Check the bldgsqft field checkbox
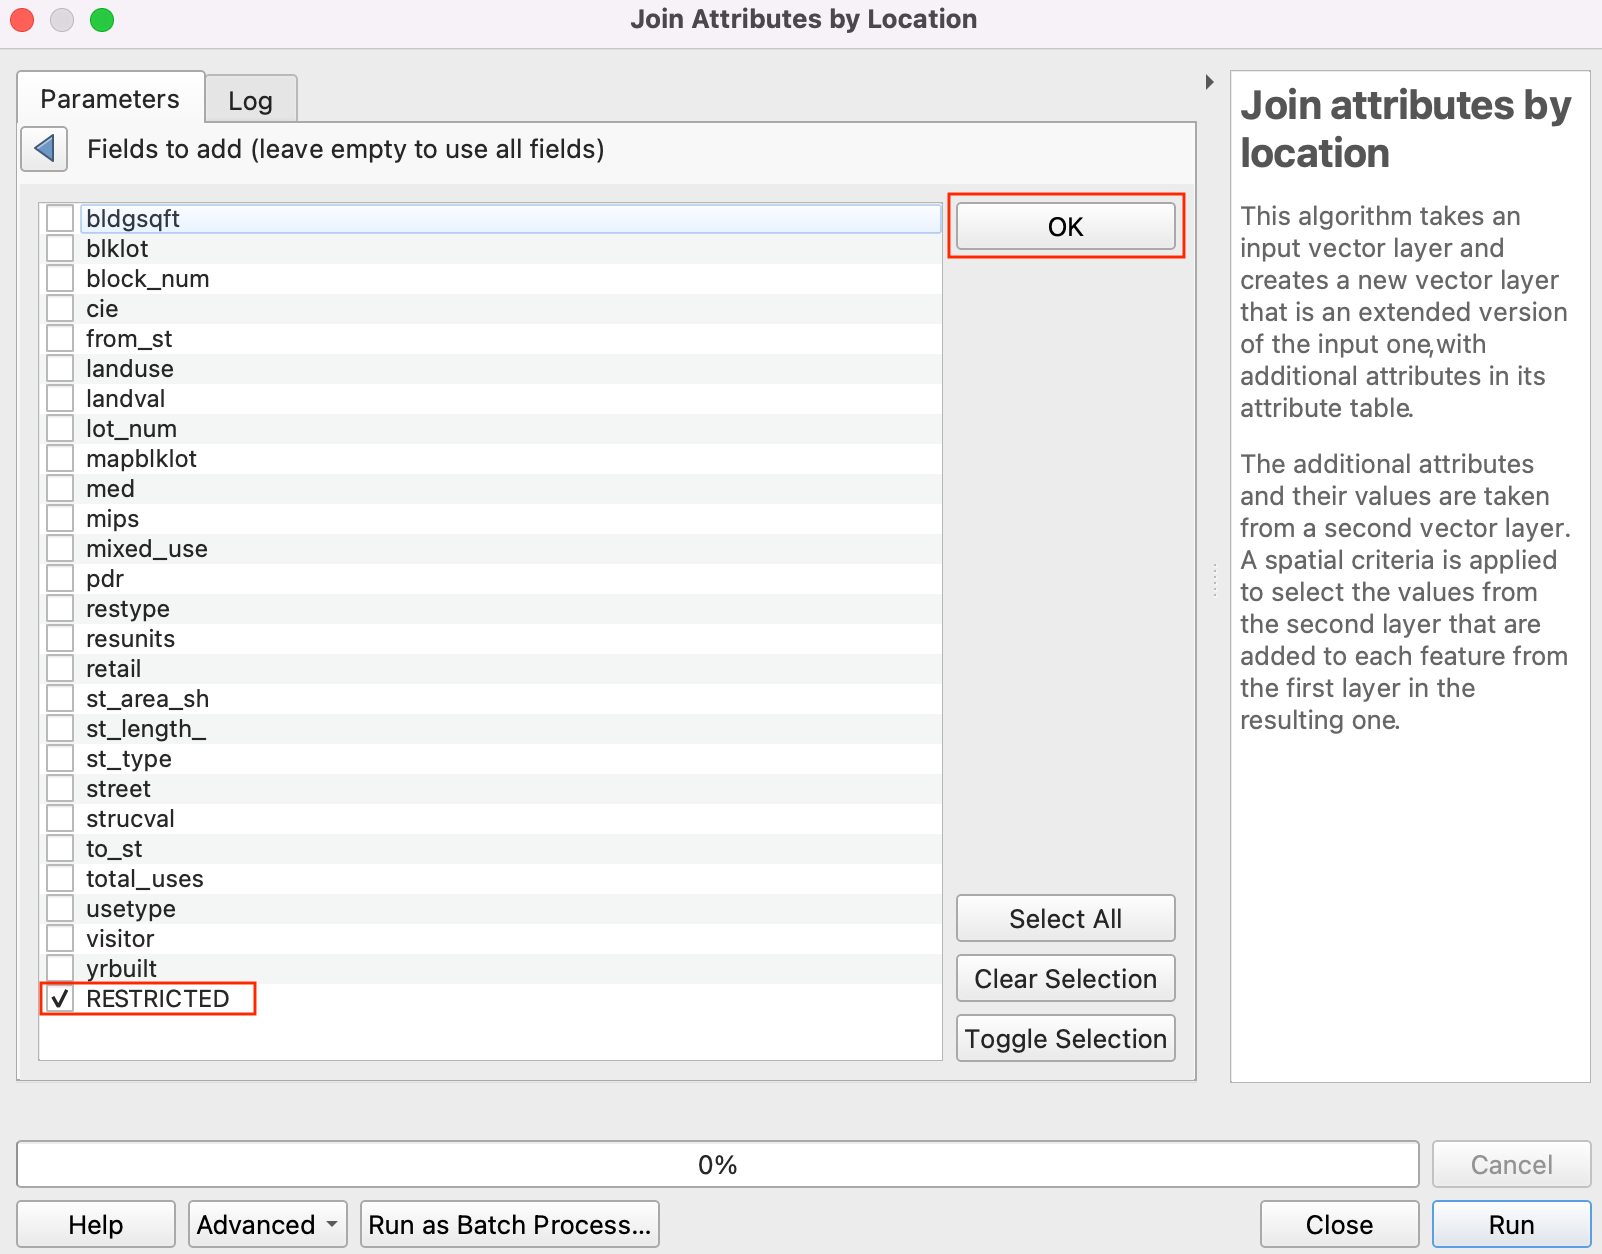The height and width of the screenshot is (1254, 1602). coord(60,219)
